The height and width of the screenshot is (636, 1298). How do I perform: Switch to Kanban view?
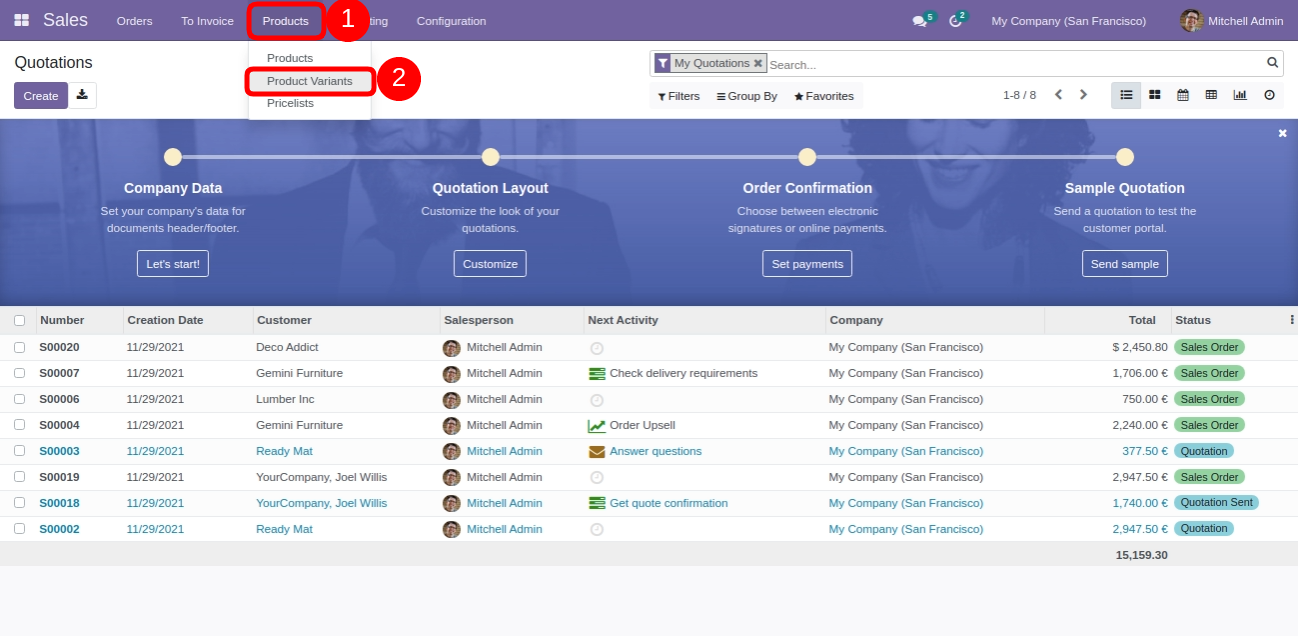1154,95
